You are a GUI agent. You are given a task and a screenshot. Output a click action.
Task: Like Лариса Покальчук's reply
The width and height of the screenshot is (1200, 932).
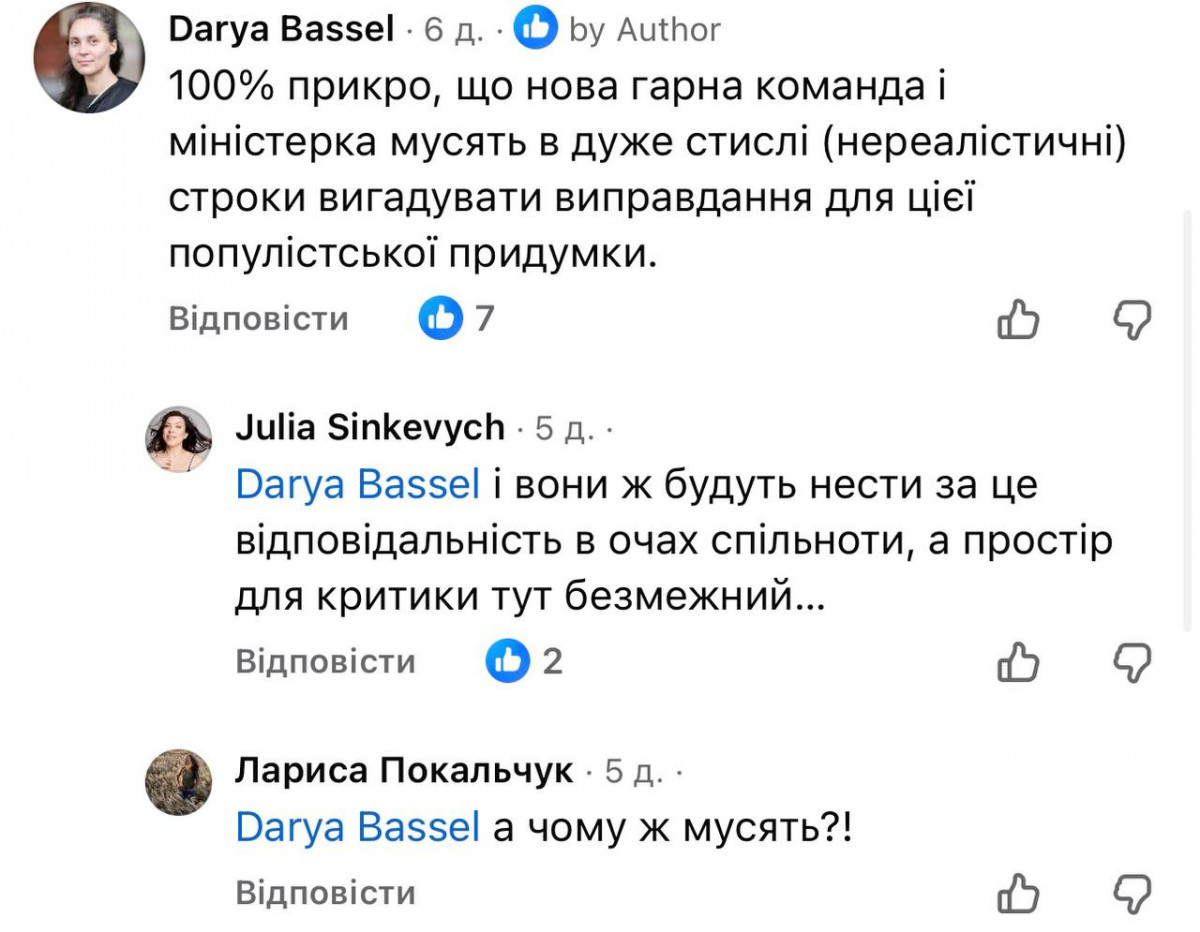(x=1019, y=893)
